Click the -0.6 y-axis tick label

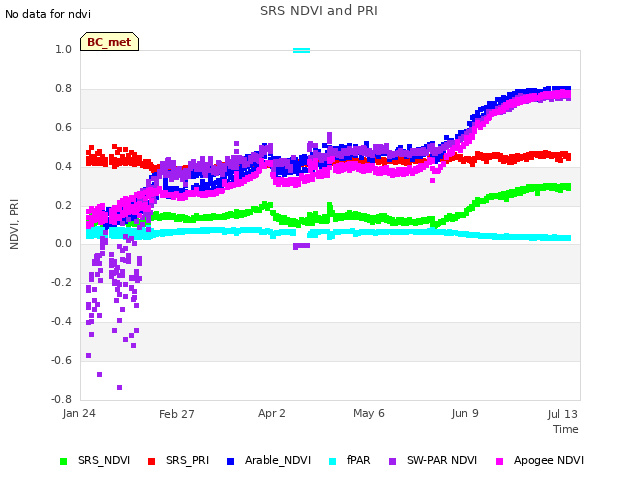[x=61, y=360]
